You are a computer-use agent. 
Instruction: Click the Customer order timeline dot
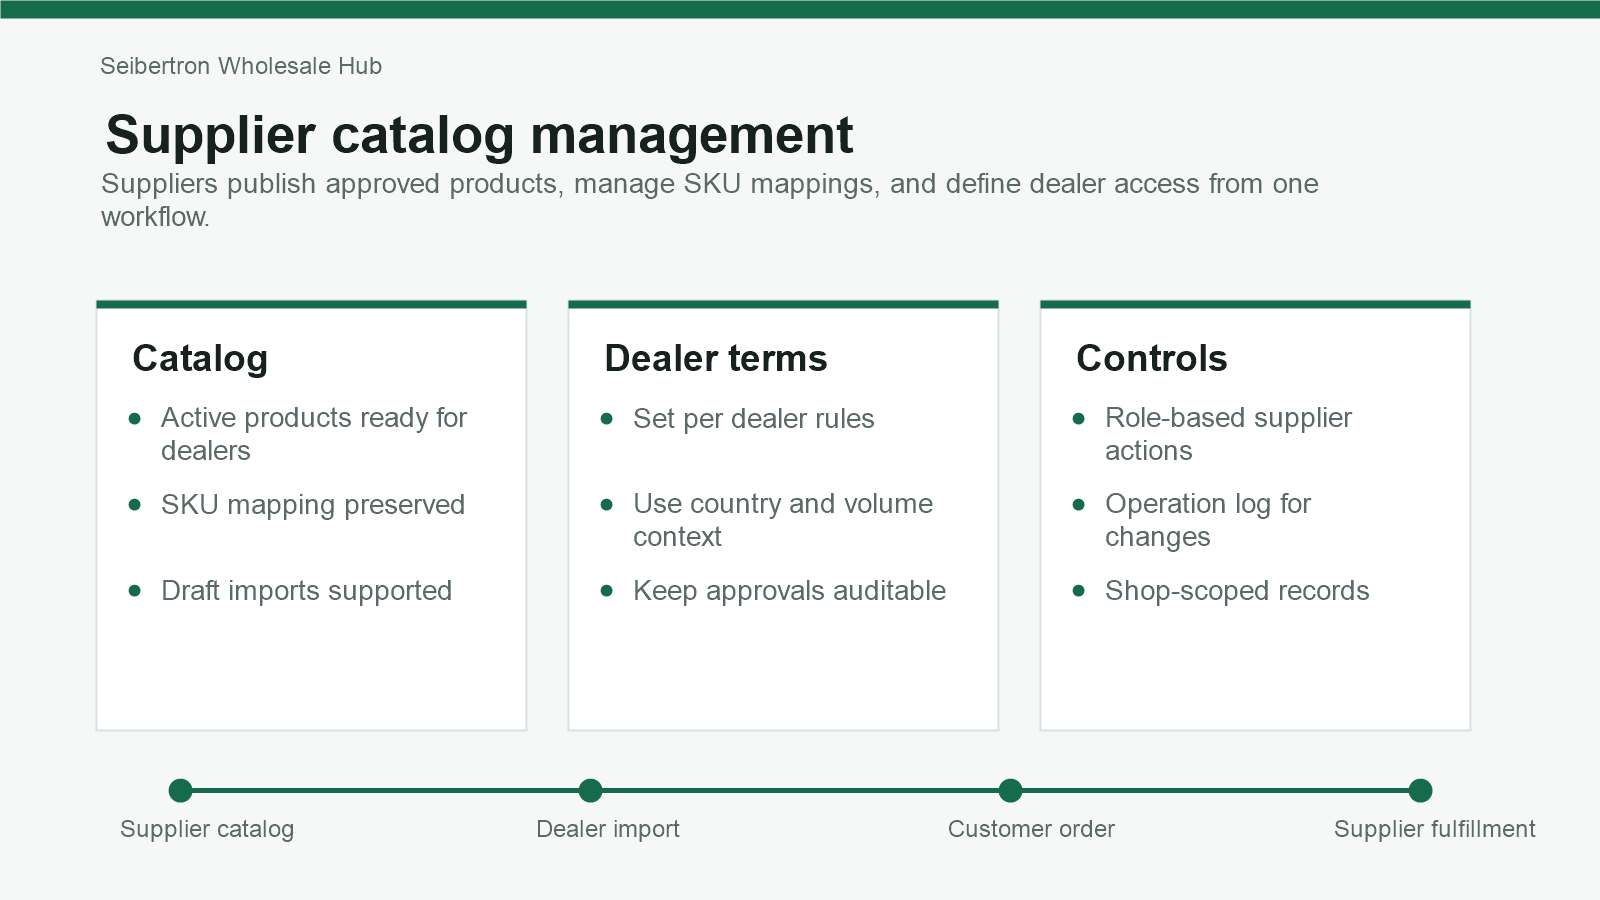(1011, 791)
